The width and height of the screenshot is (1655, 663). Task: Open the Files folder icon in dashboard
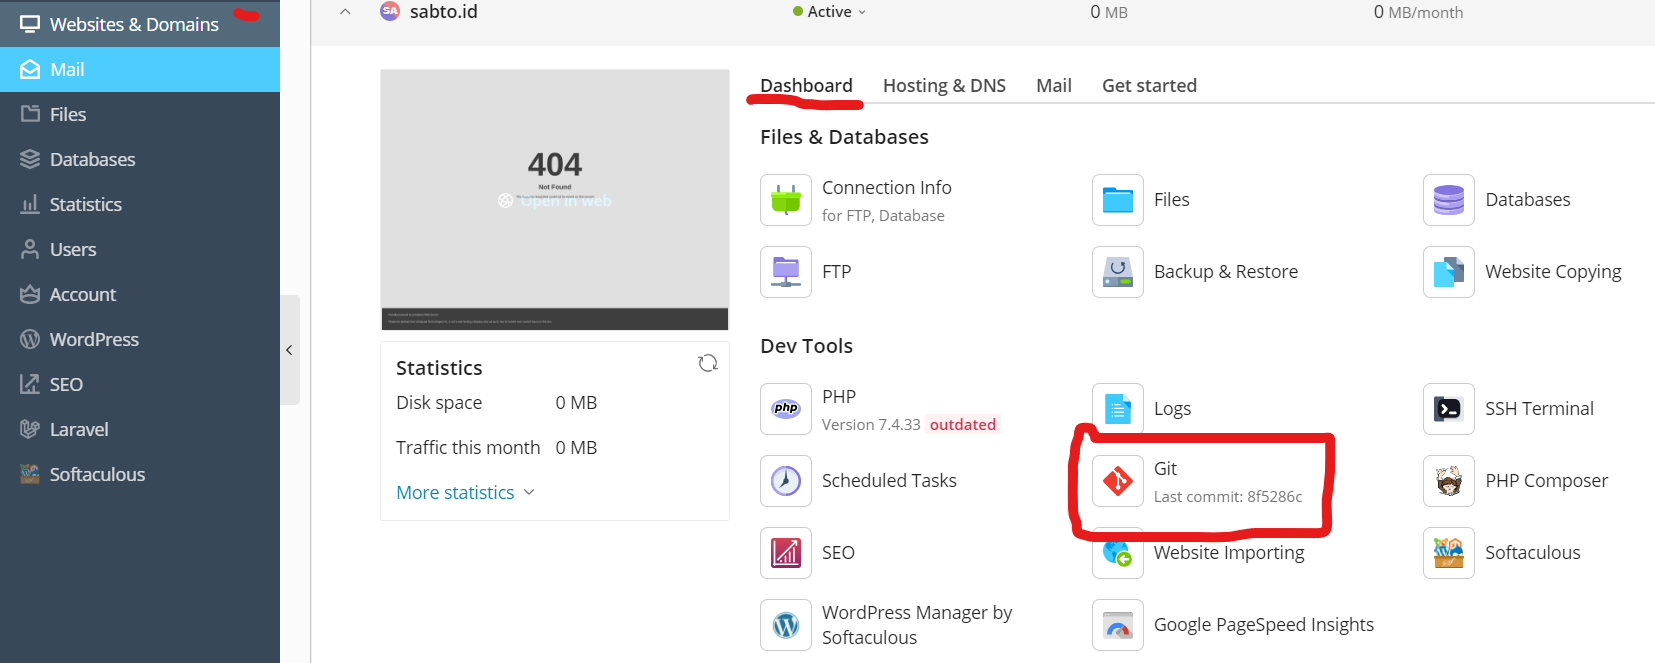pyautogui.click(x=1118, y=200)
